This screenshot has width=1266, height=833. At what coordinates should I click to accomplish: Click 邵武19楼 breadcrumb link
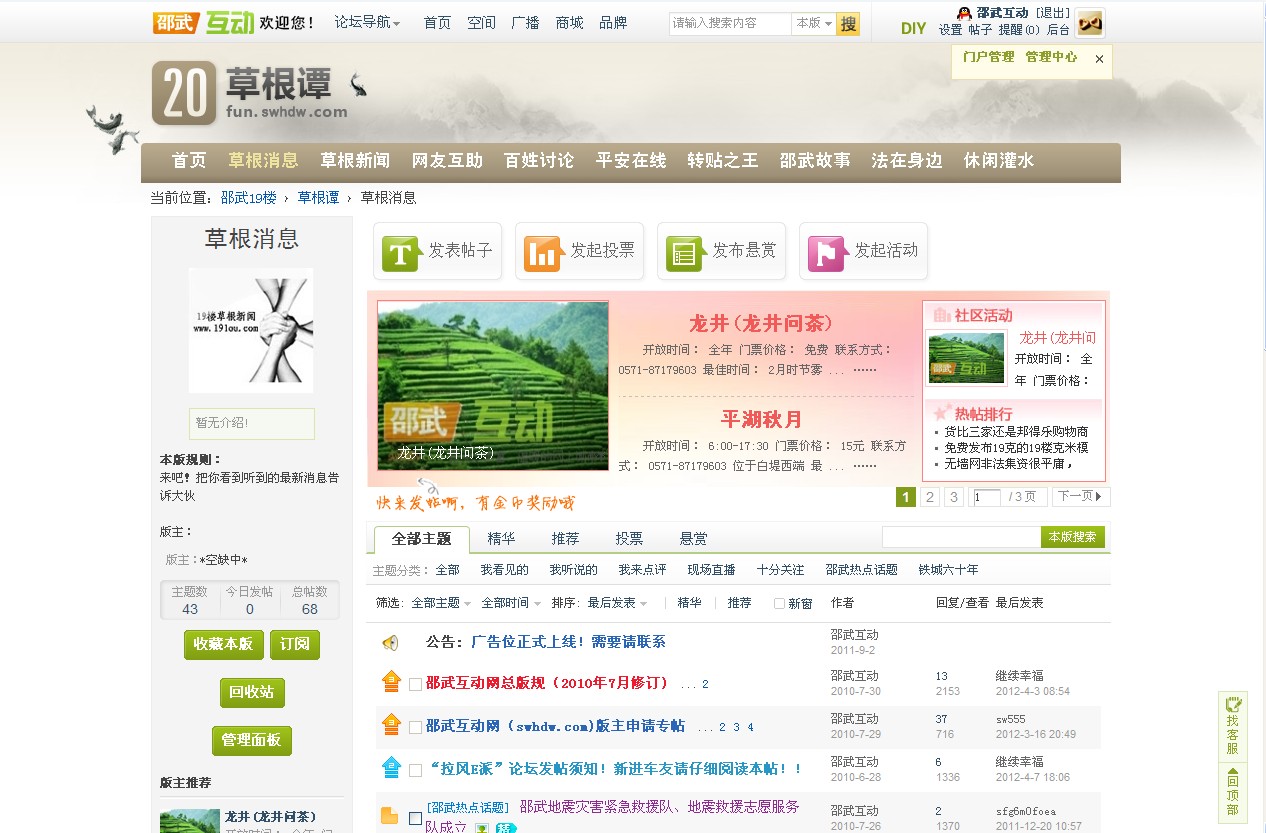[x=248, y=198]
